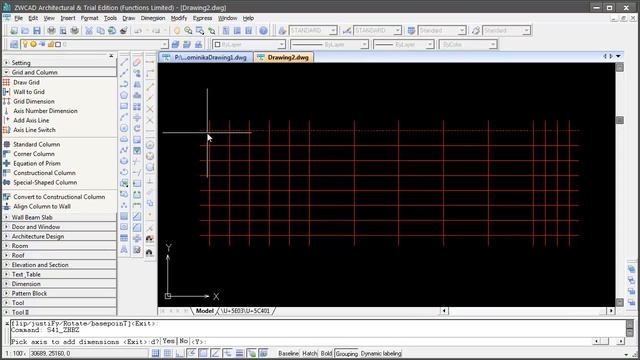Screen dimensions: 640x360
Task: Click Yes in the command line prompt
Action: [169, 341]
